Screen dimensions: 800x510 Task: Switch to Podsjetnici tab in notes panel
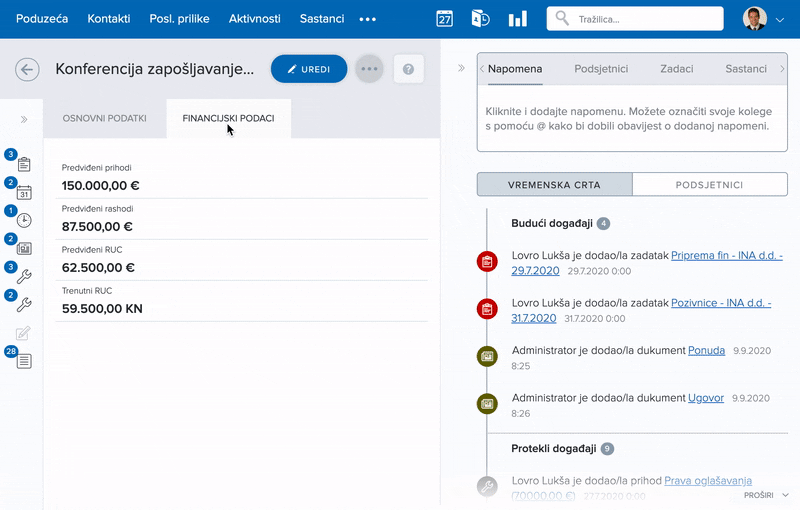tap(601, 69)
